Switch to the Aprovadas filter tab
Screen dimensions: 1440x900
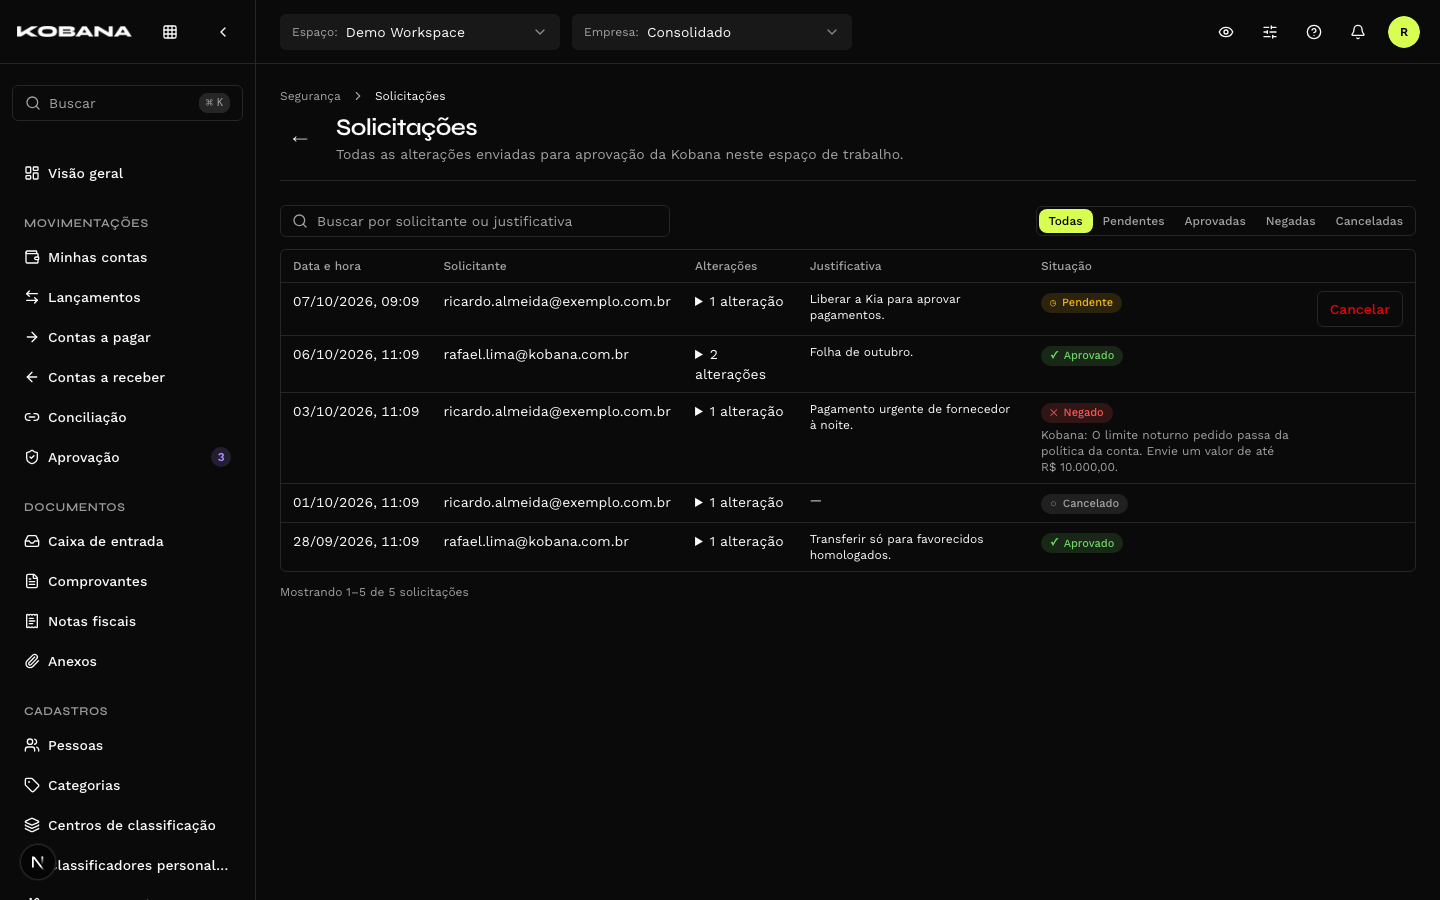[1215, 221]
